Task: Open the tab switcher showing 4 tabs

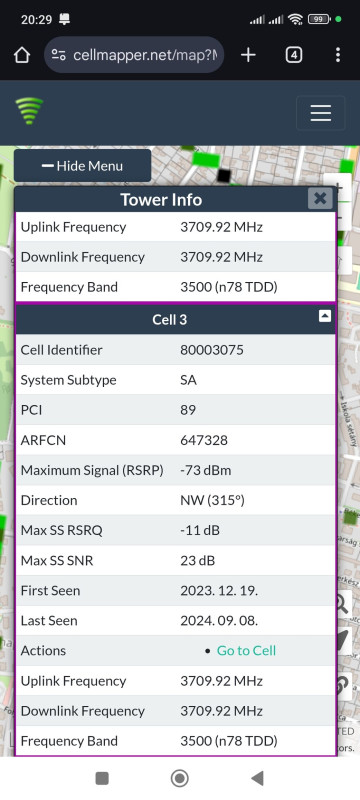Action: tap(294, 55)
